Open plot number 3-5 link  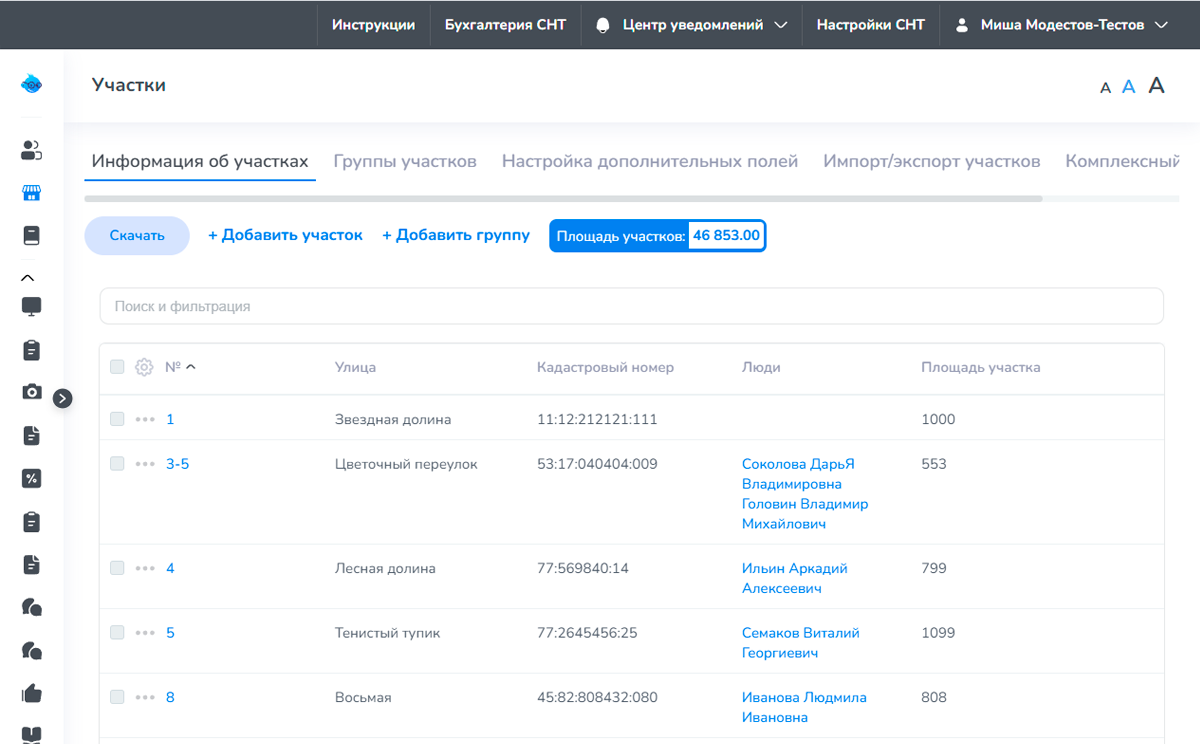(177, 464)
